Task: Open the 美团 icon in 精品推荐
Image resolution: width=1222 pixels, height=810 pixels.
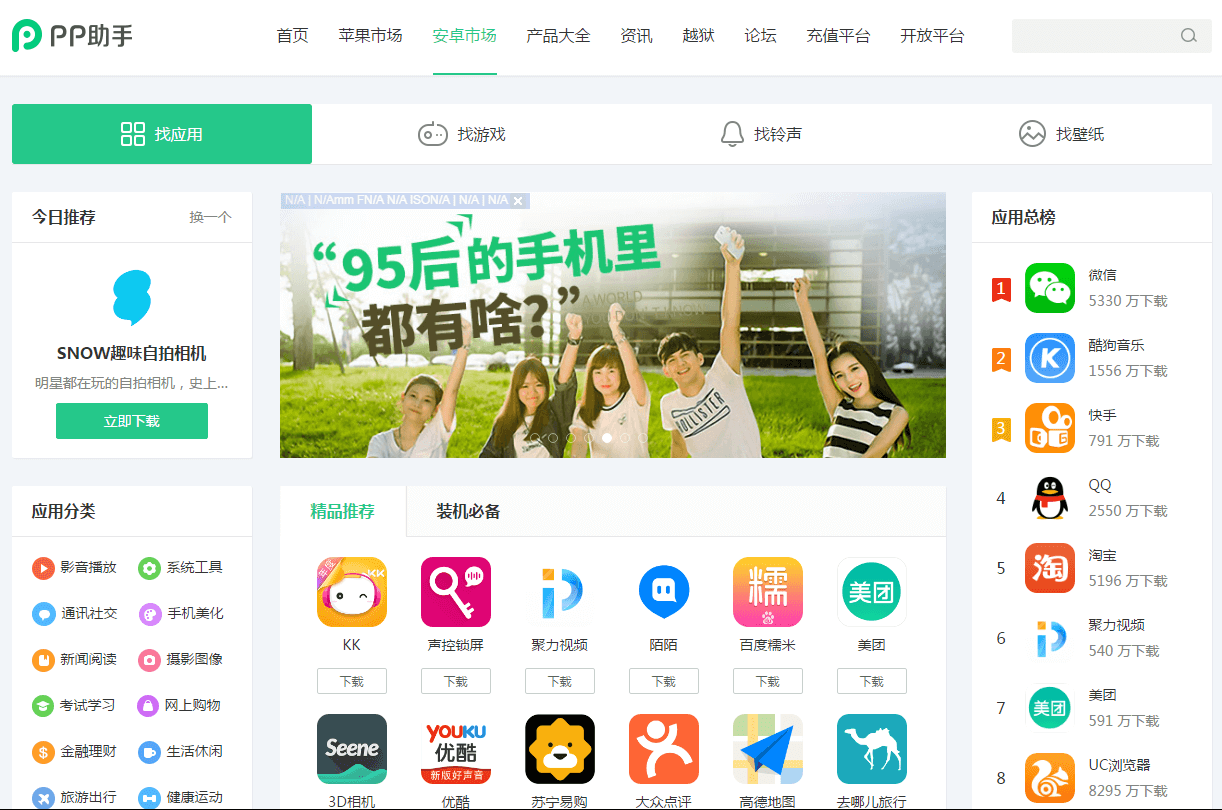Action: pyautogui.click(x=872, y=592)
